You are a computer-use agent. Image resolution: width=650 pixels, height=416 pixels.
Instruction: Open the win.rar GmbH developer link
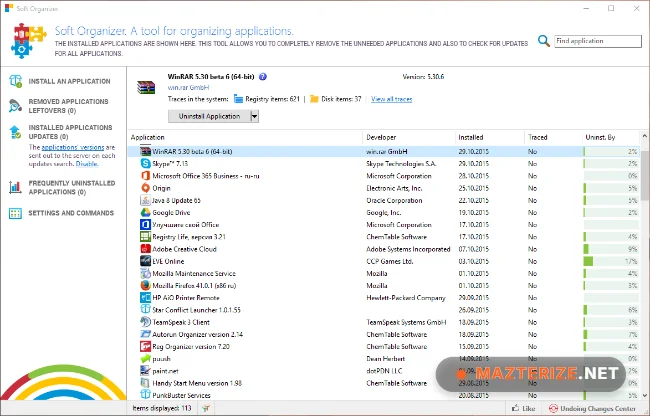188,87
